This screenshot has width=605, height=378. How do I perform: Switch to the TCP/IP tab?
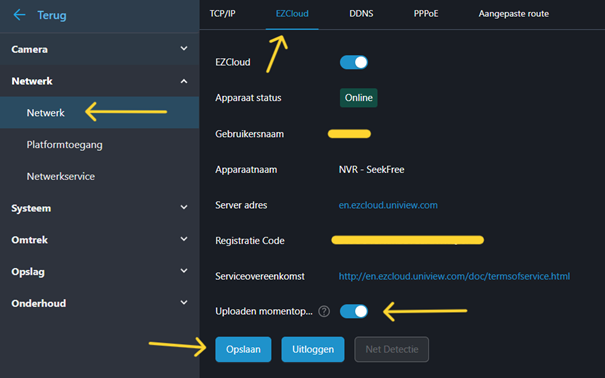pos(222,14)
